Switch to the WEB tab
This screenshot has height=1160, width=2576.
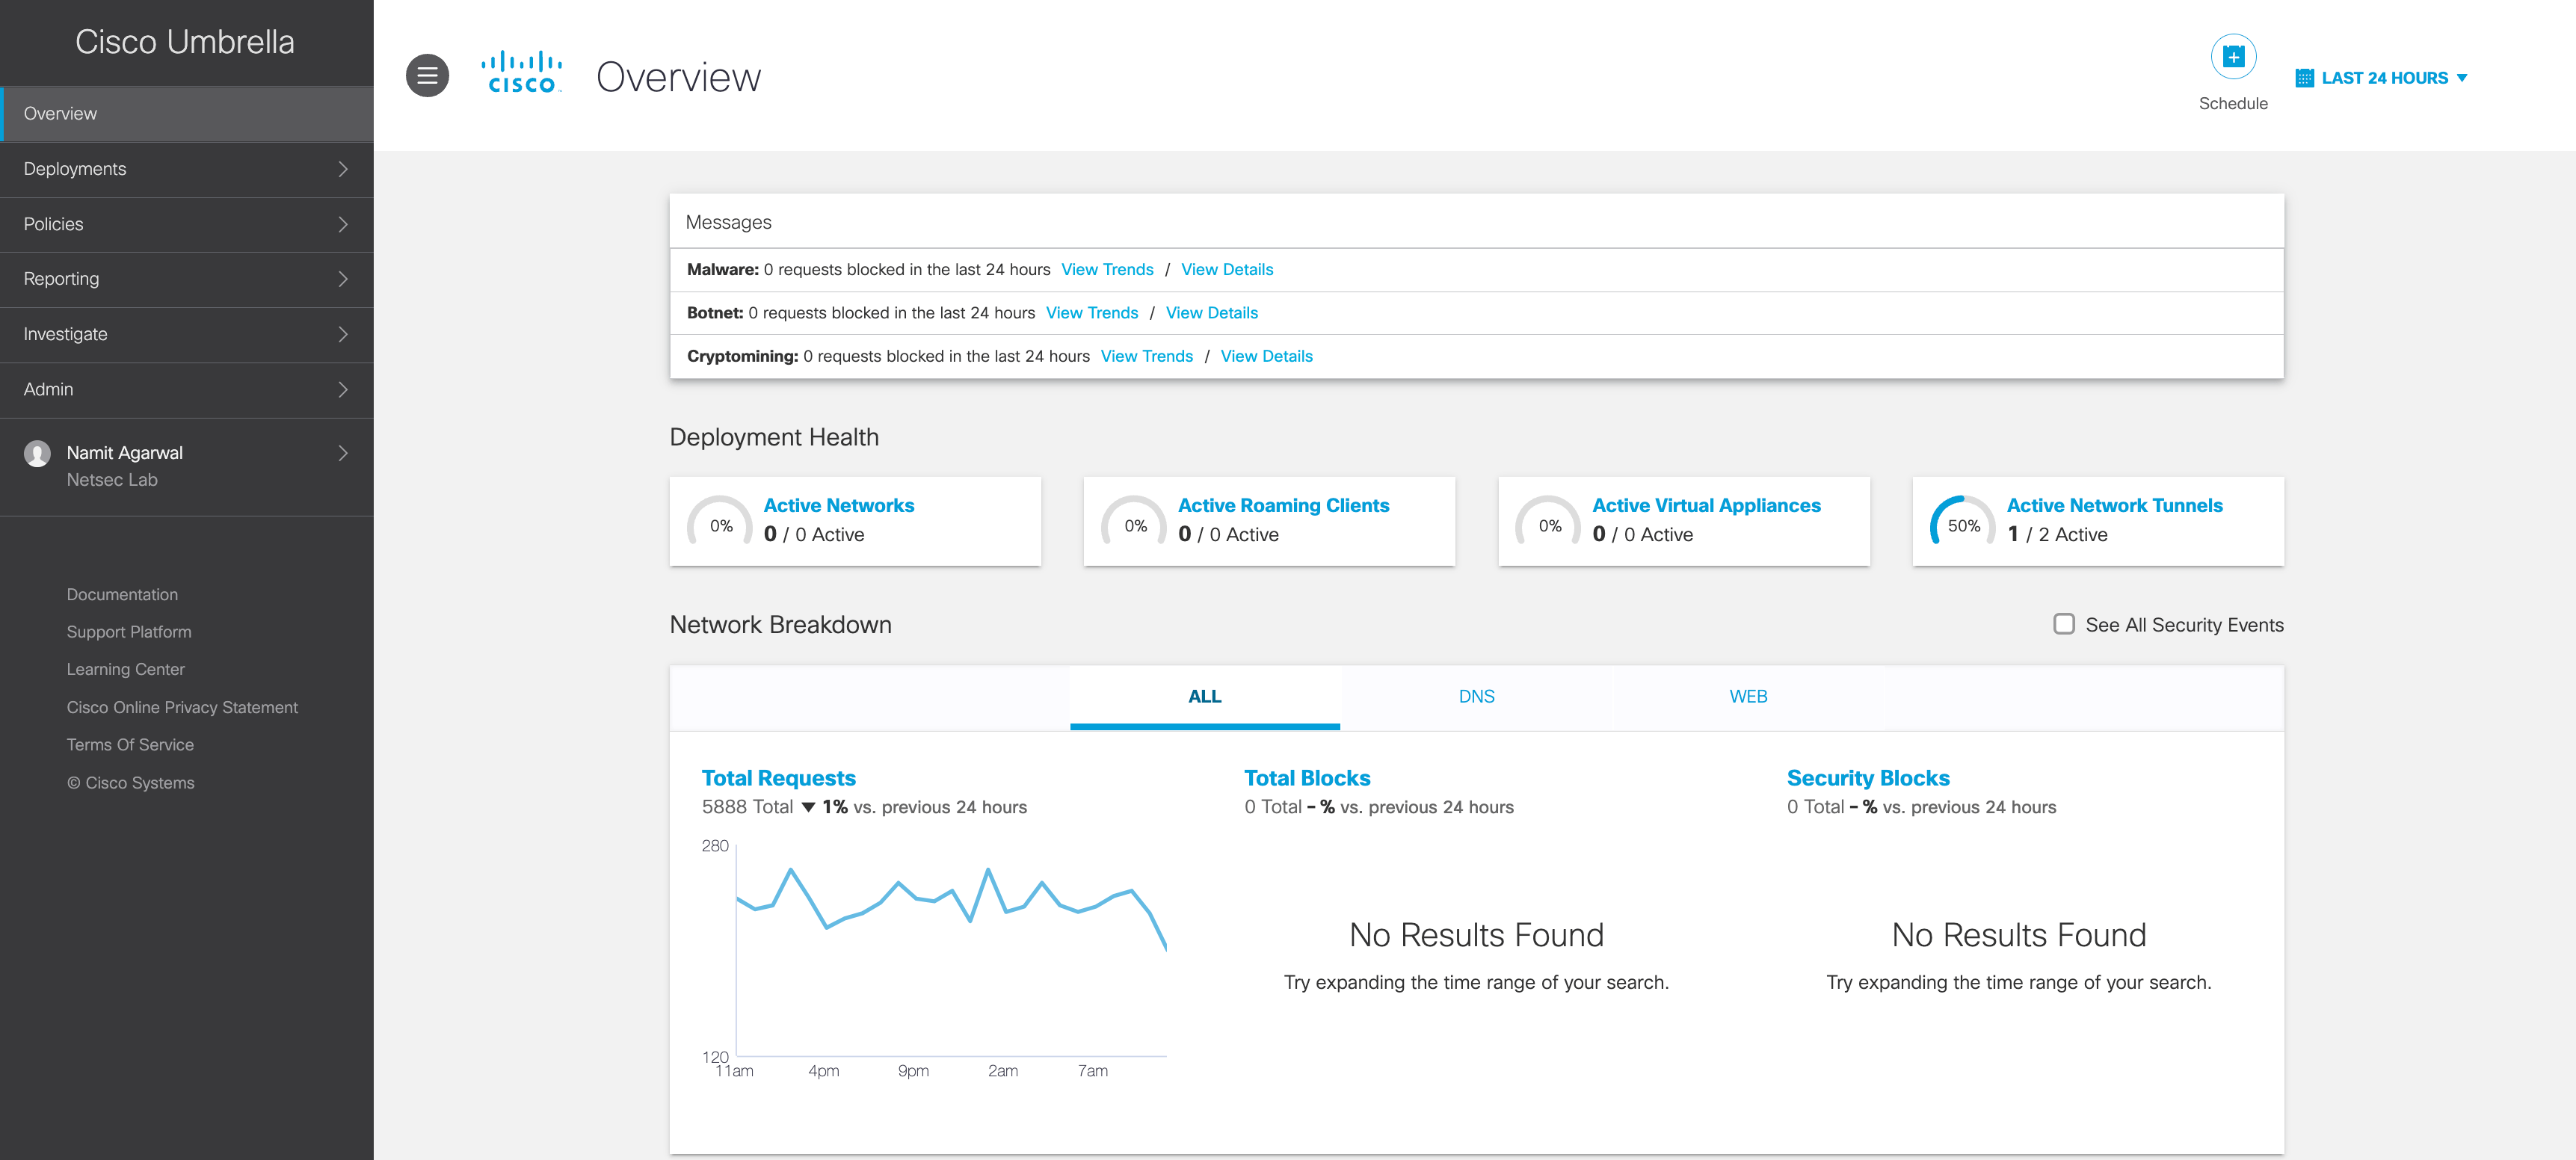tap(1747, 696)
